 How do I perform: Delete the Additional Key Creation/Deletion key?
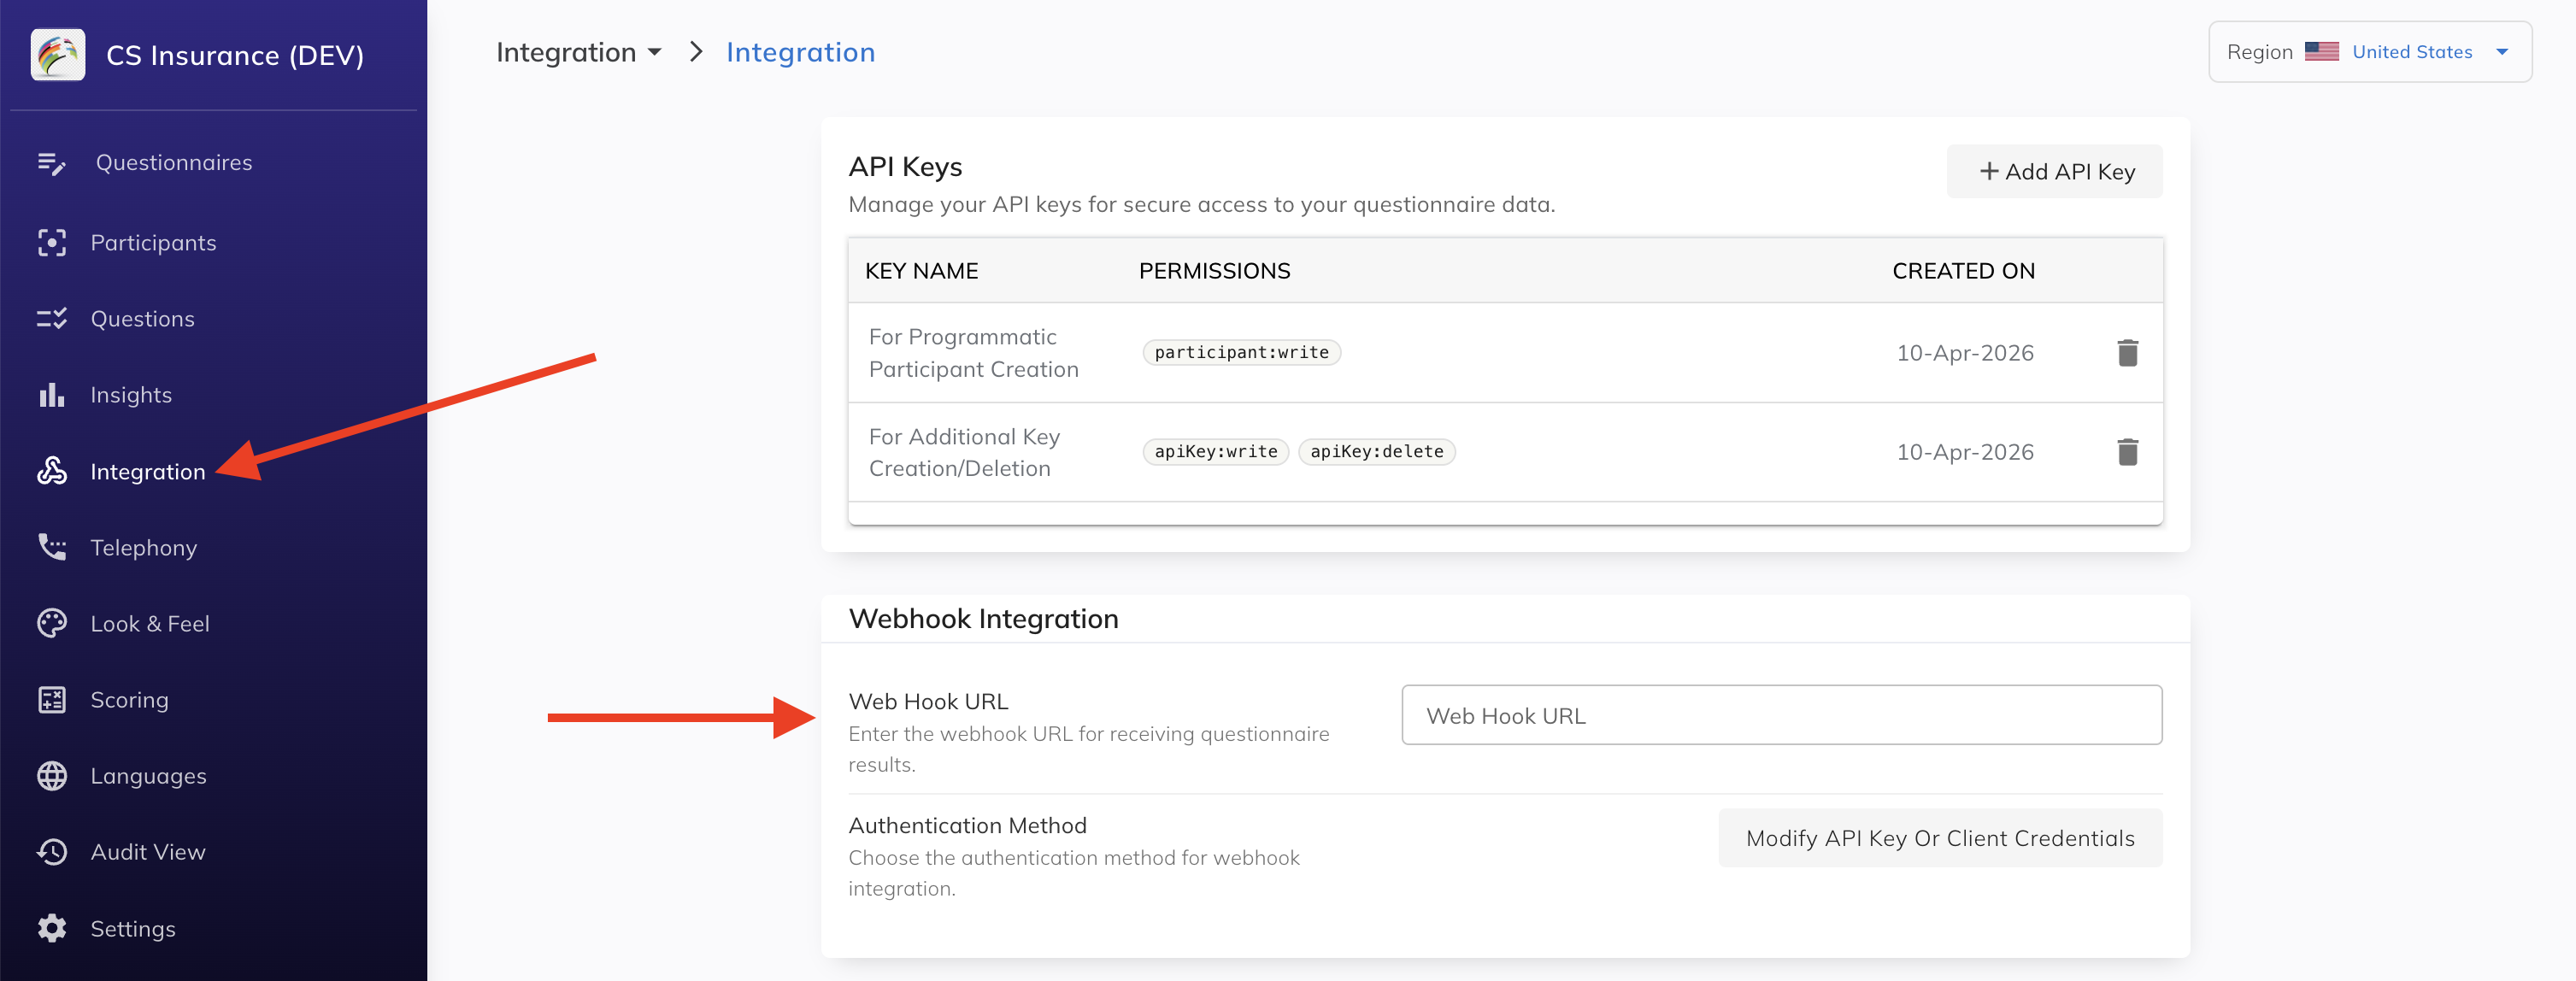pos(2127,452)
